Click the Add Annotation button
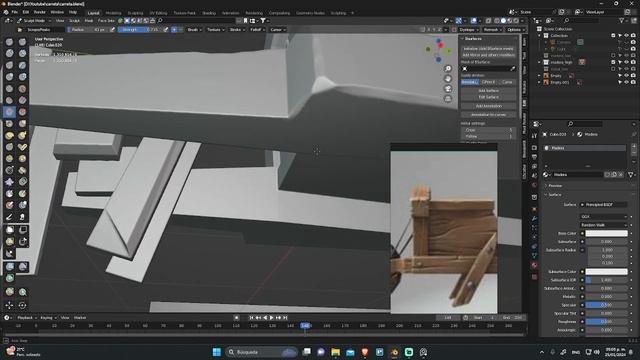Image resolution: width=640 pixels, height=360 pixels. [489, 106]
